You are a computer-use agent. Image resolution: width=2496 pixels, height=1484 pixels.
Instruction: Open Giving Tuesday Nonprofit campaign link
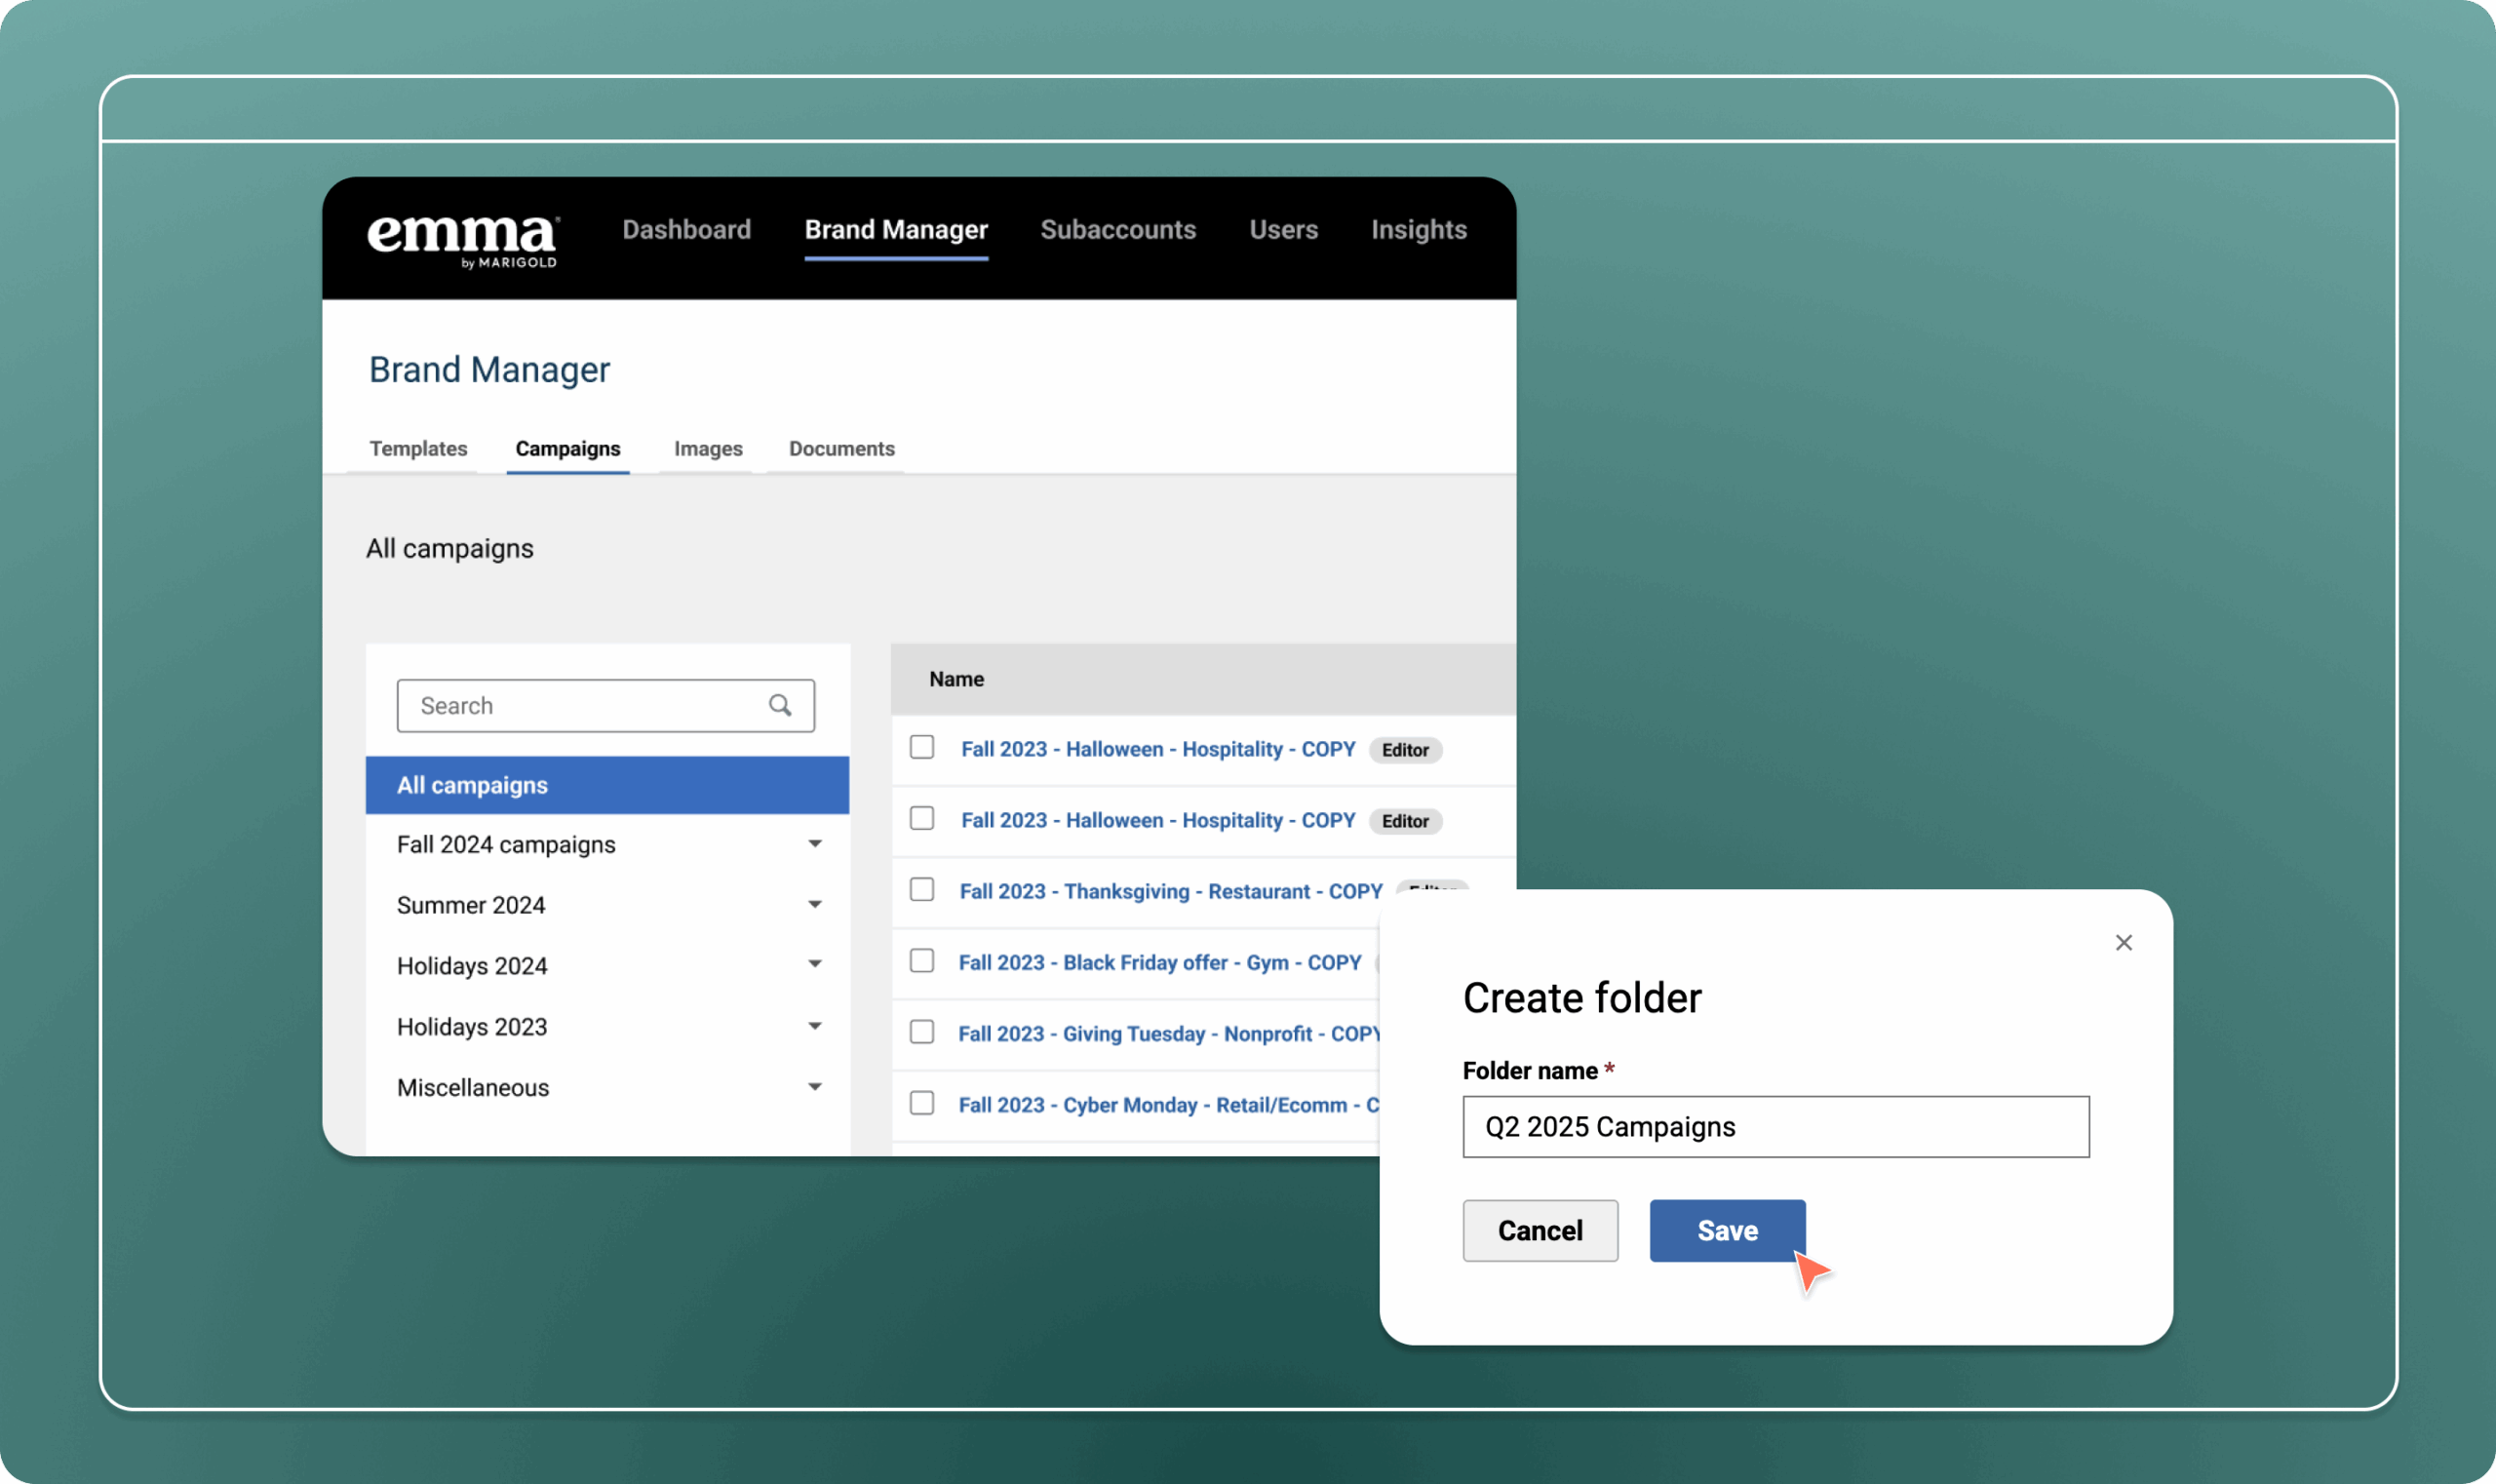1168,1034
